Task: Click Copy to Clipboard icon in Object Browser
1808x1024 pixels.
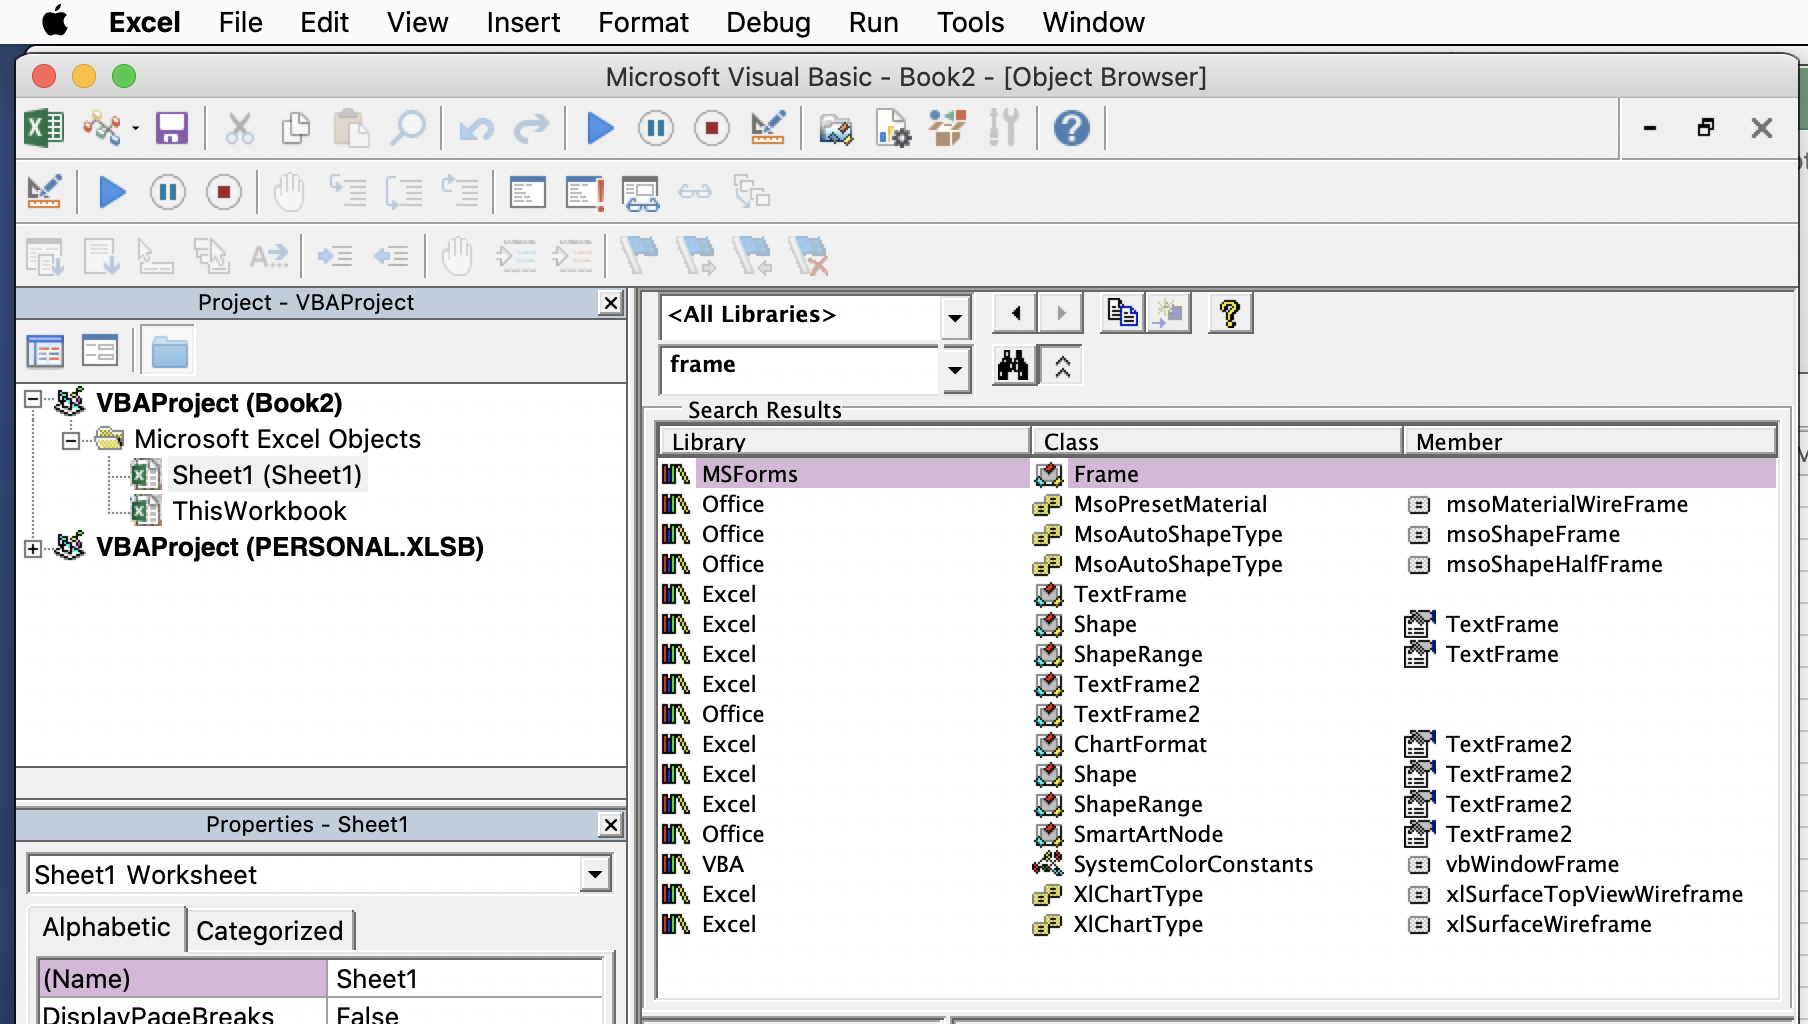Action: (1121, 314)
